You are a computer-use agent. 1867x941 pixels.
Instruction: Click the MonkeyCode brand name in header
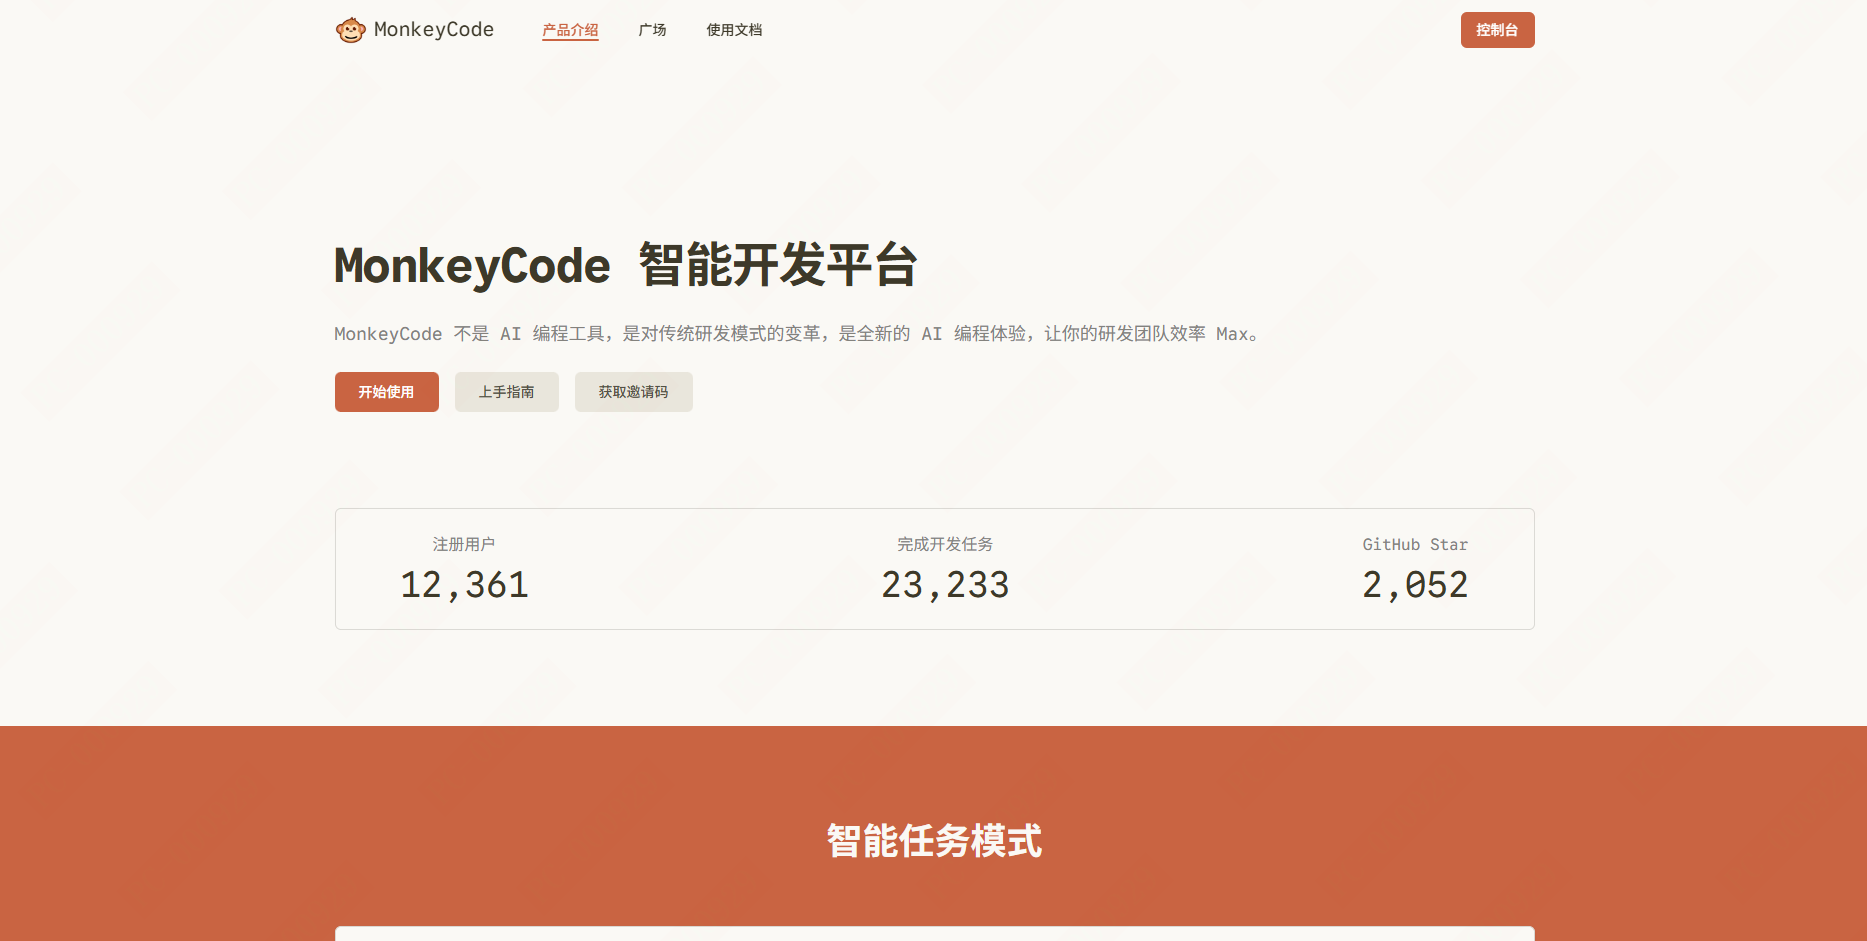433,29
